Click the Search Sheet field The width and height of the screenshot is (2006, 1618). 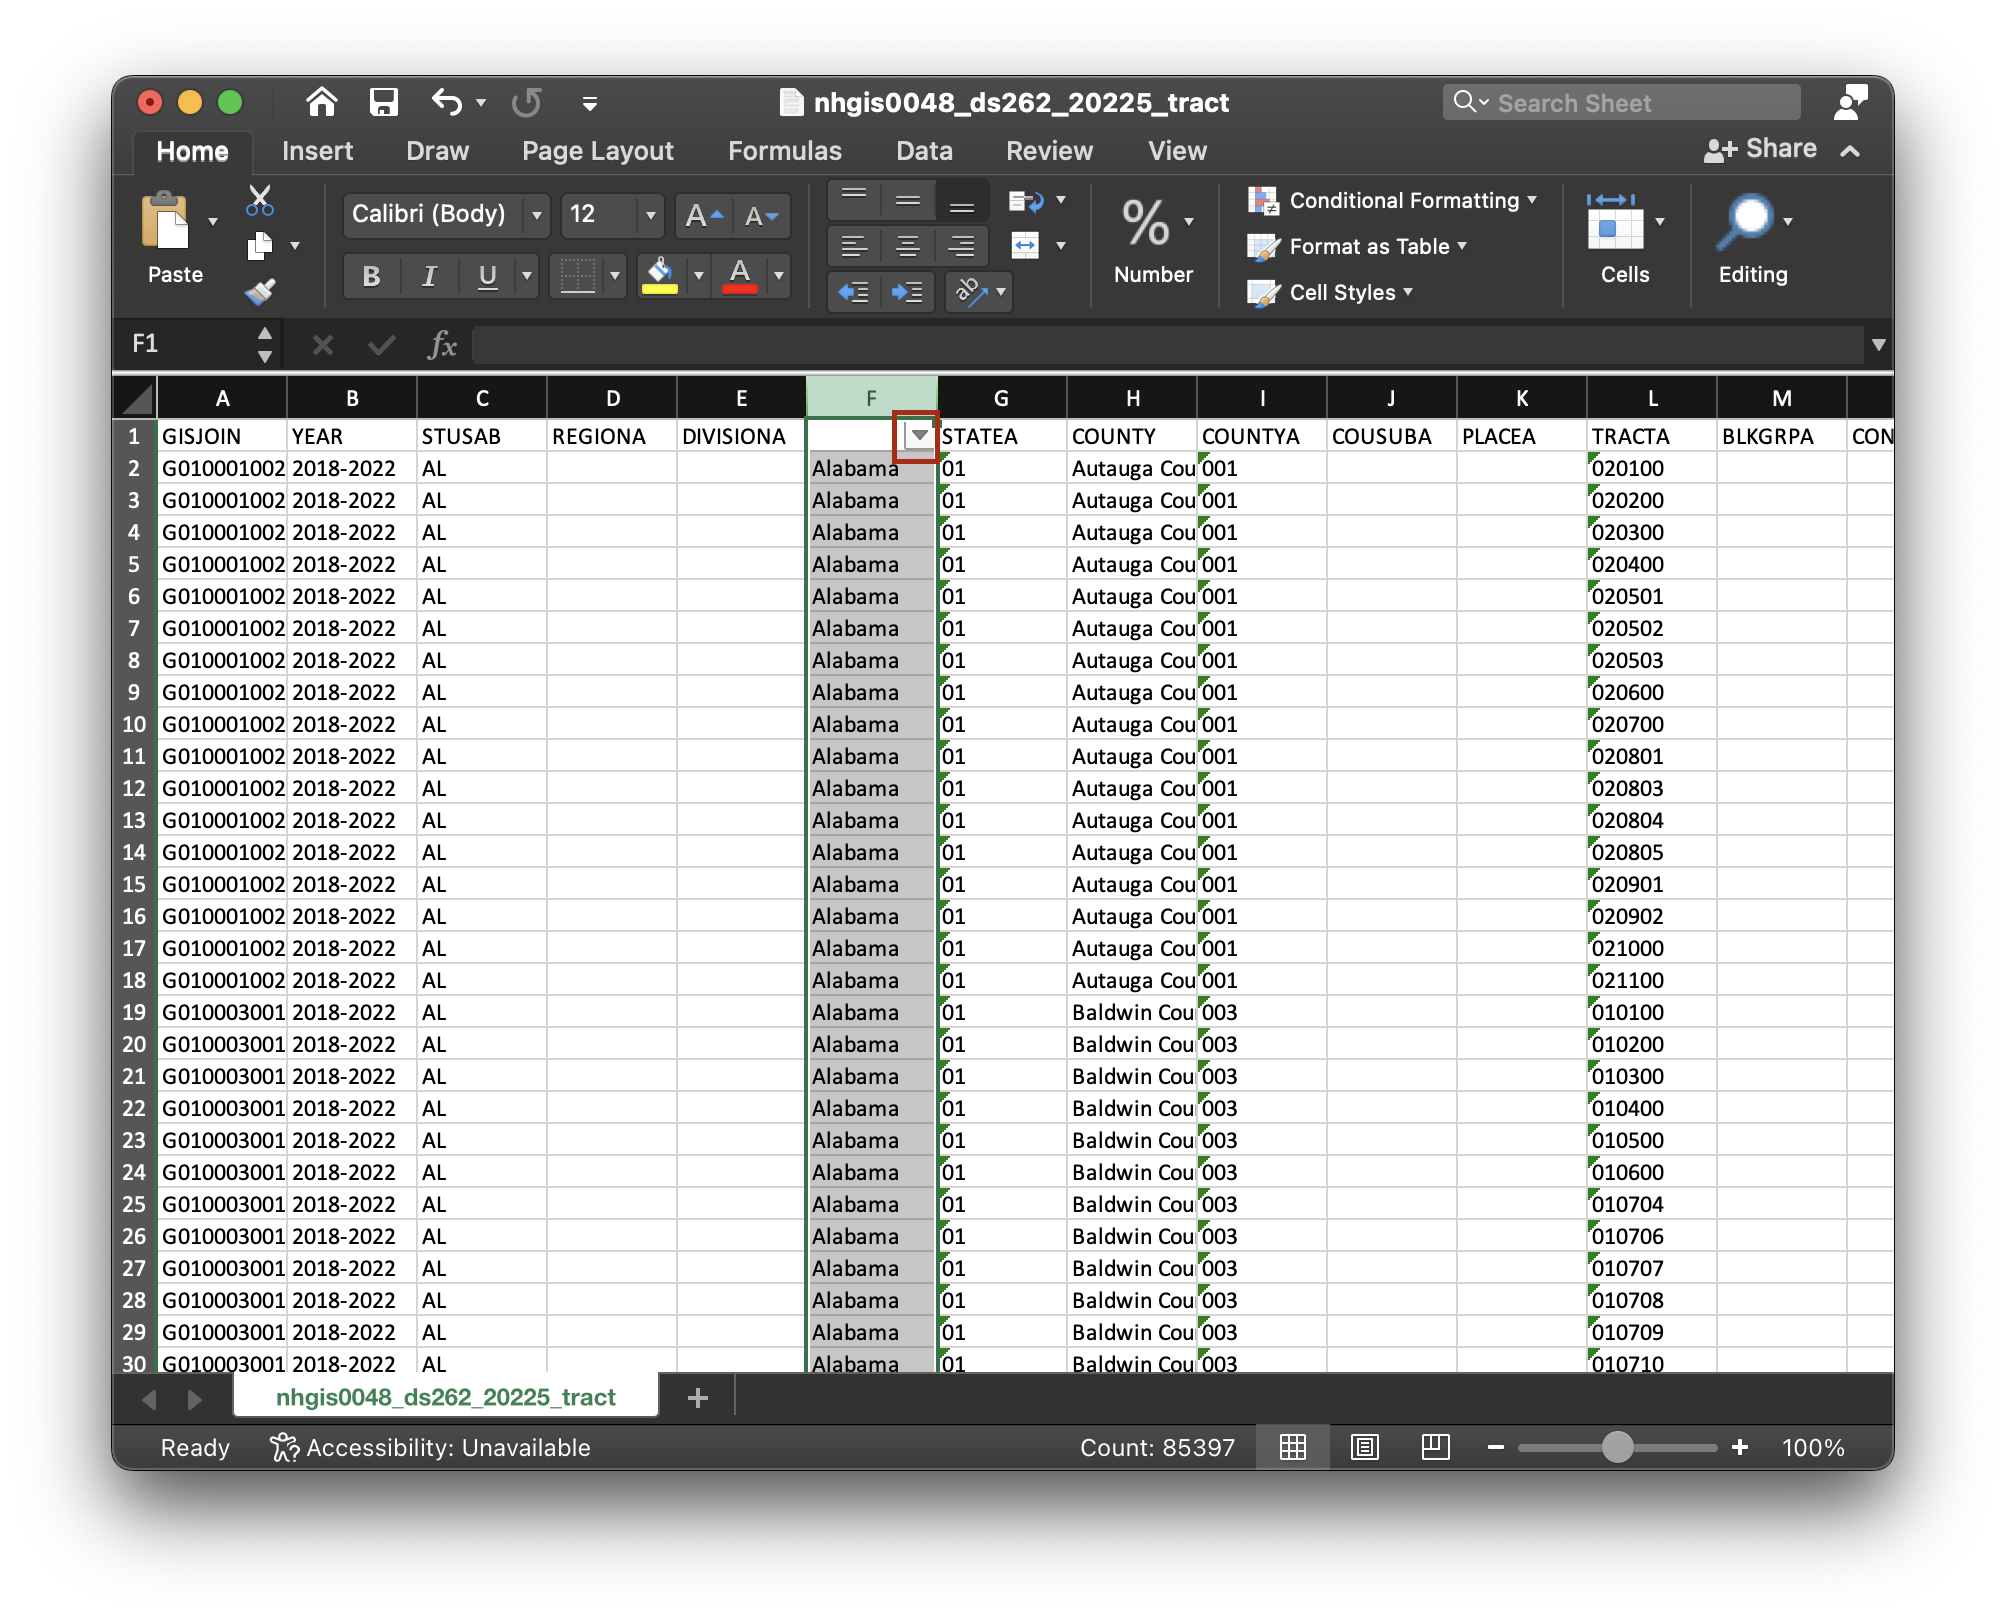point(1621,102)
